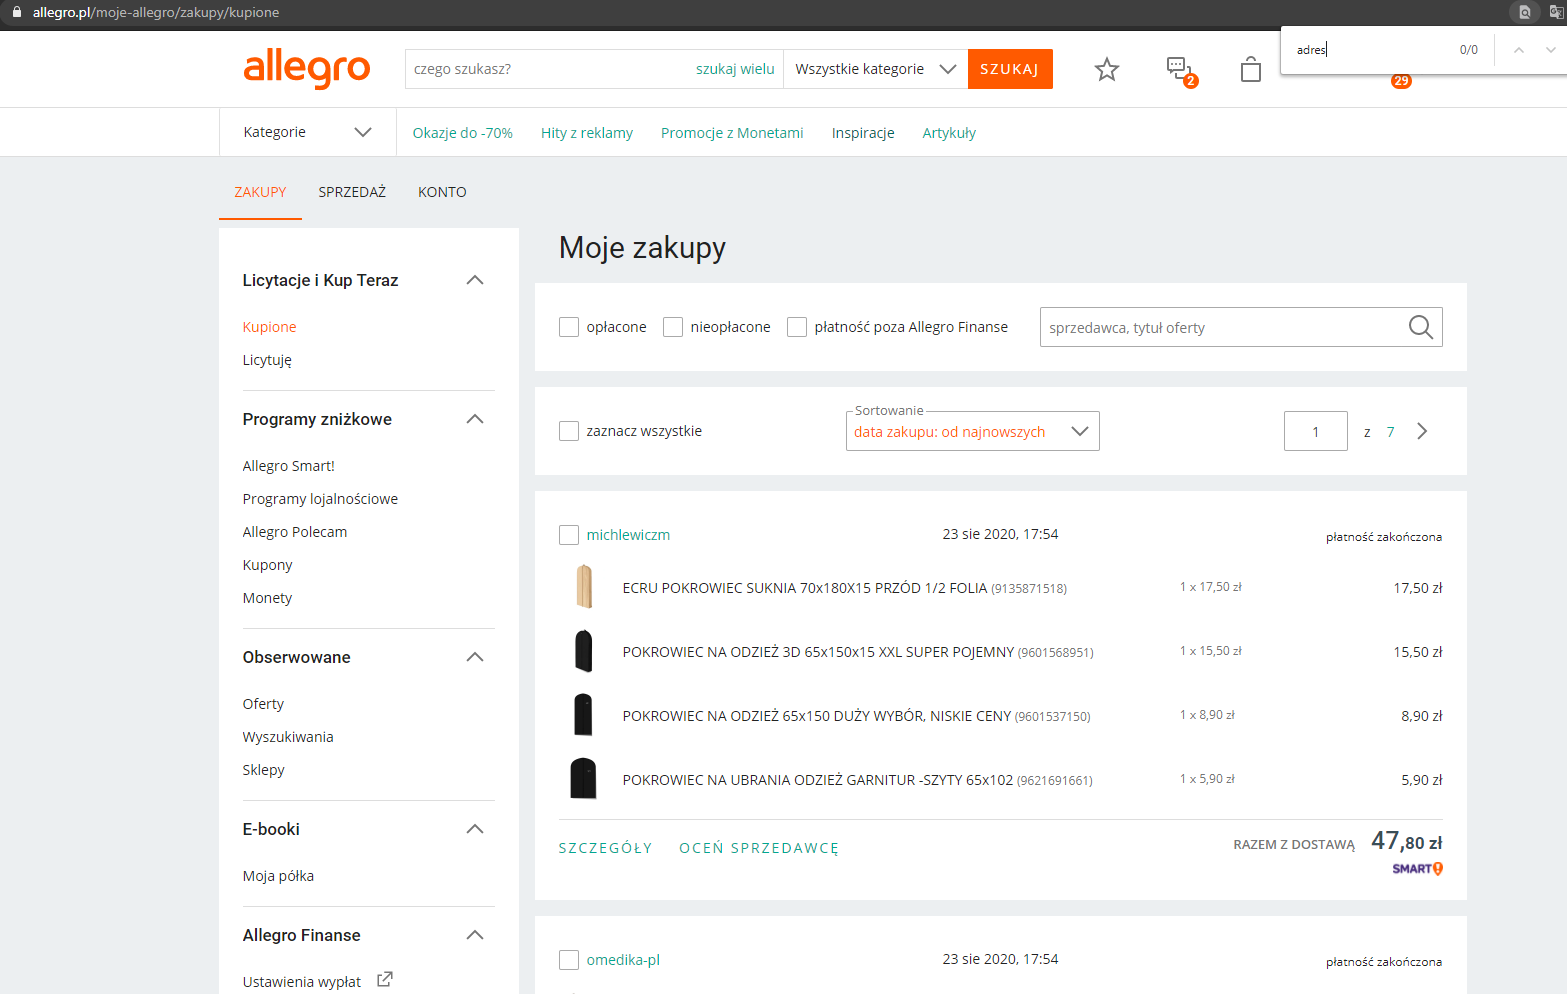Click szukaj wielu link
This screenshot has width=1567, height=994.
click(x=735, y=69)
